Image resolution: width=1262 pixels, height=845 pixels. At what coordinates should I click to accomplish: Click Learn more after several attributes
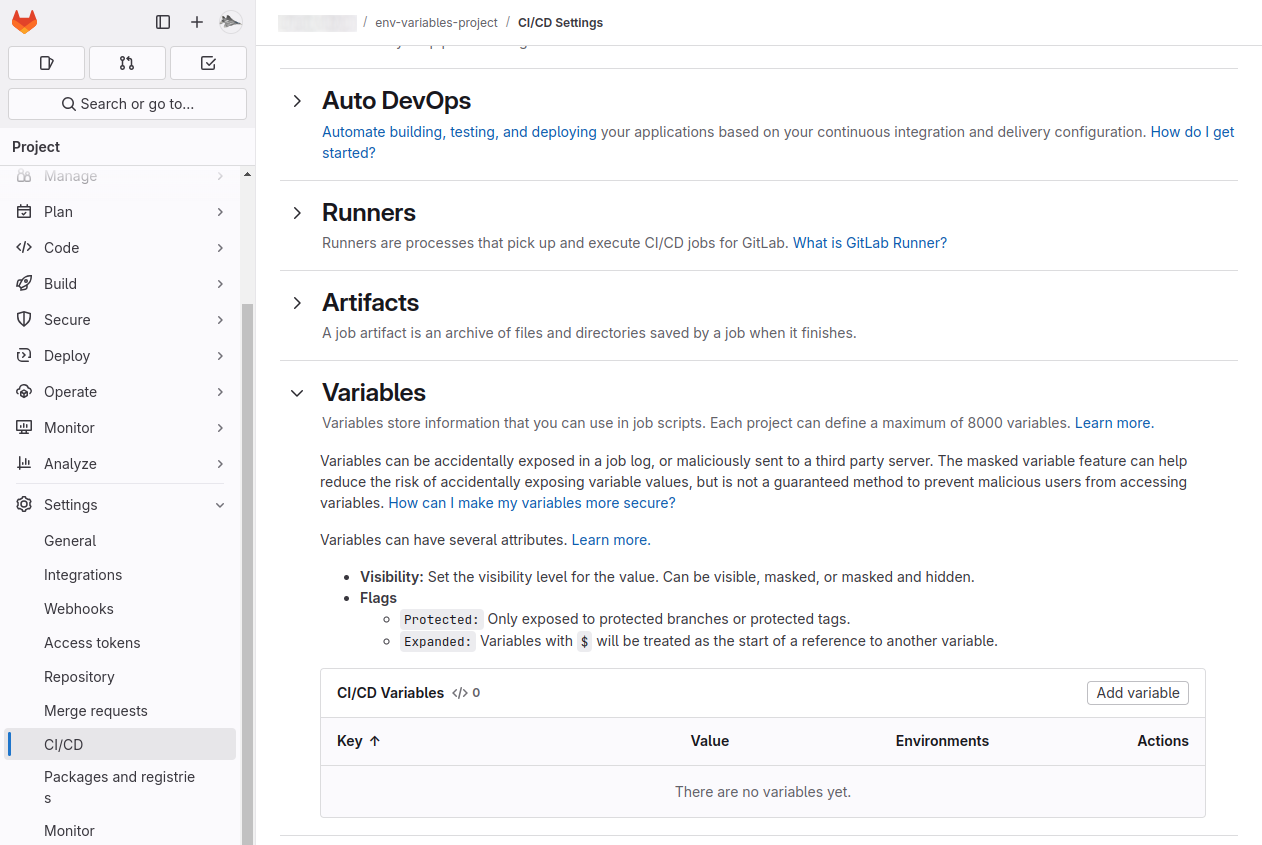pyautogui.click(x=609, y=540)
